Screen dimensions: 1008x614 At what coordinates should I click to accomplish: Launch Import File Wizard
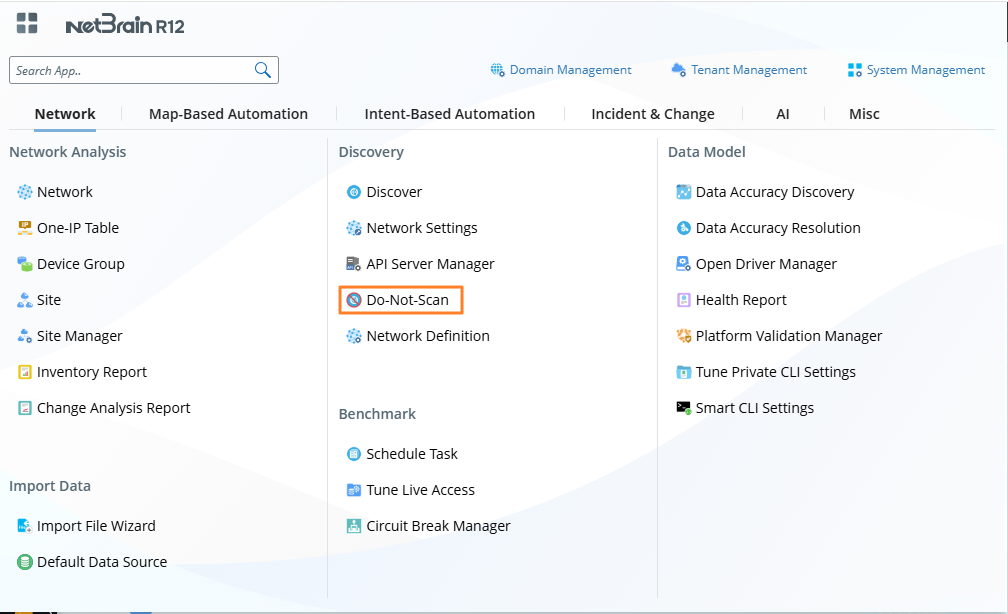(x=96, y=526)
